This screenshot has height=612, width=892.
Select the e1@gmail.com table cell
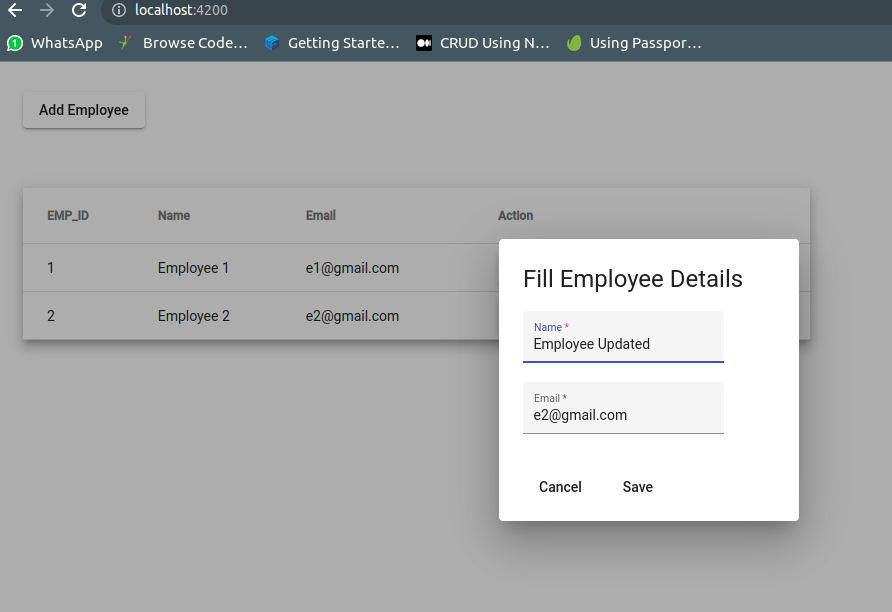coord(352,268)
